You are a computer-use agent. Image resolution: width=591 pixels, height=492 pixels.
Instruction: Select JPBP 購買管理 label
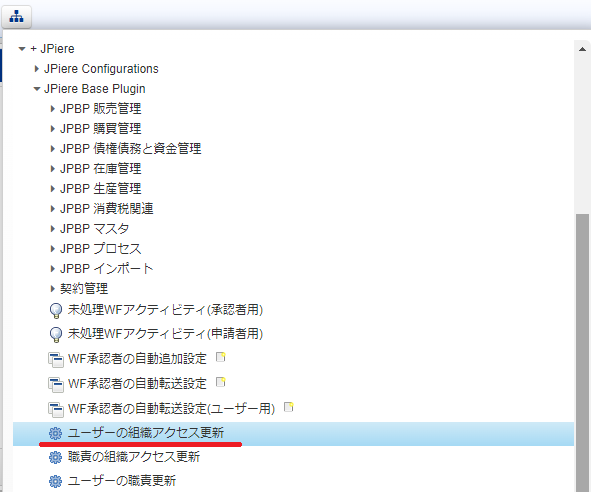tap(101, 129)
